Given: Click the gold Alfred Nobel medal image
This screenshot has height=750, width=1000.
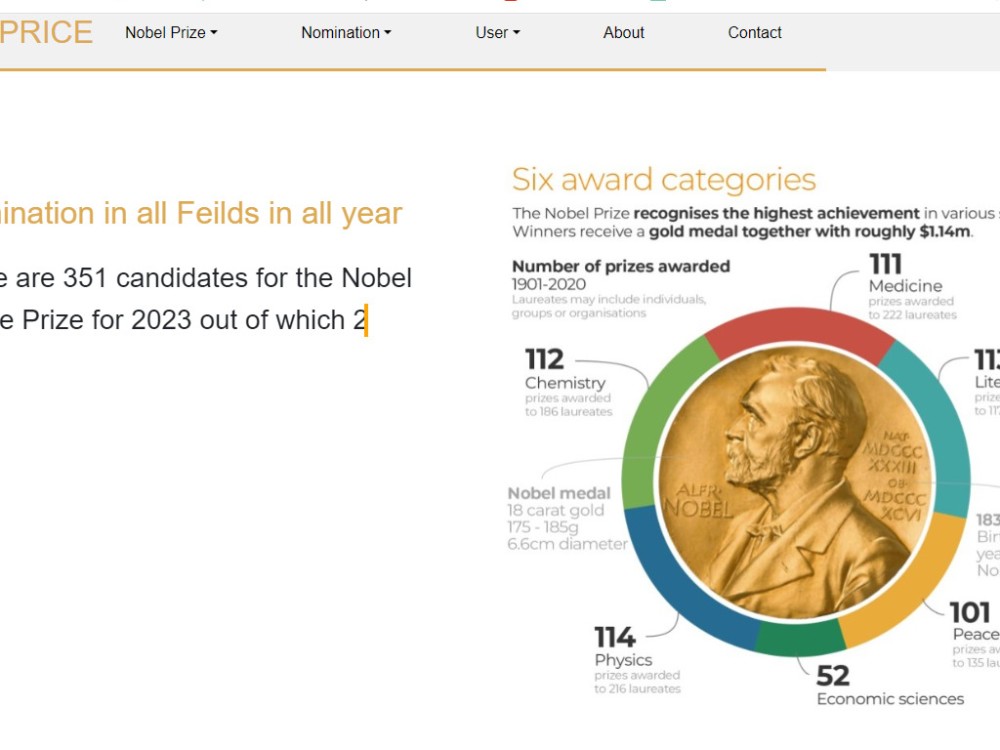Looking at the screenshot, I should click(x=795, y=483).
